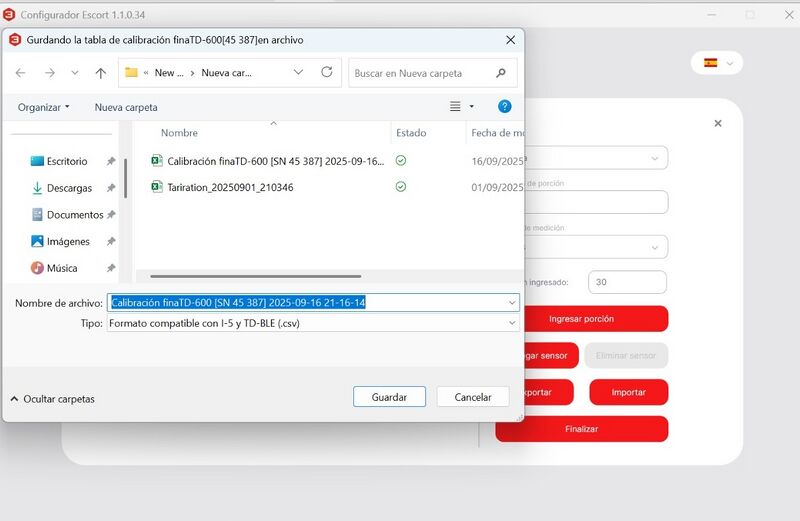Screen dimensions: 800x521
Task: Open the 'Tipo' file format dropdown
Action: [x=313, y=323]
